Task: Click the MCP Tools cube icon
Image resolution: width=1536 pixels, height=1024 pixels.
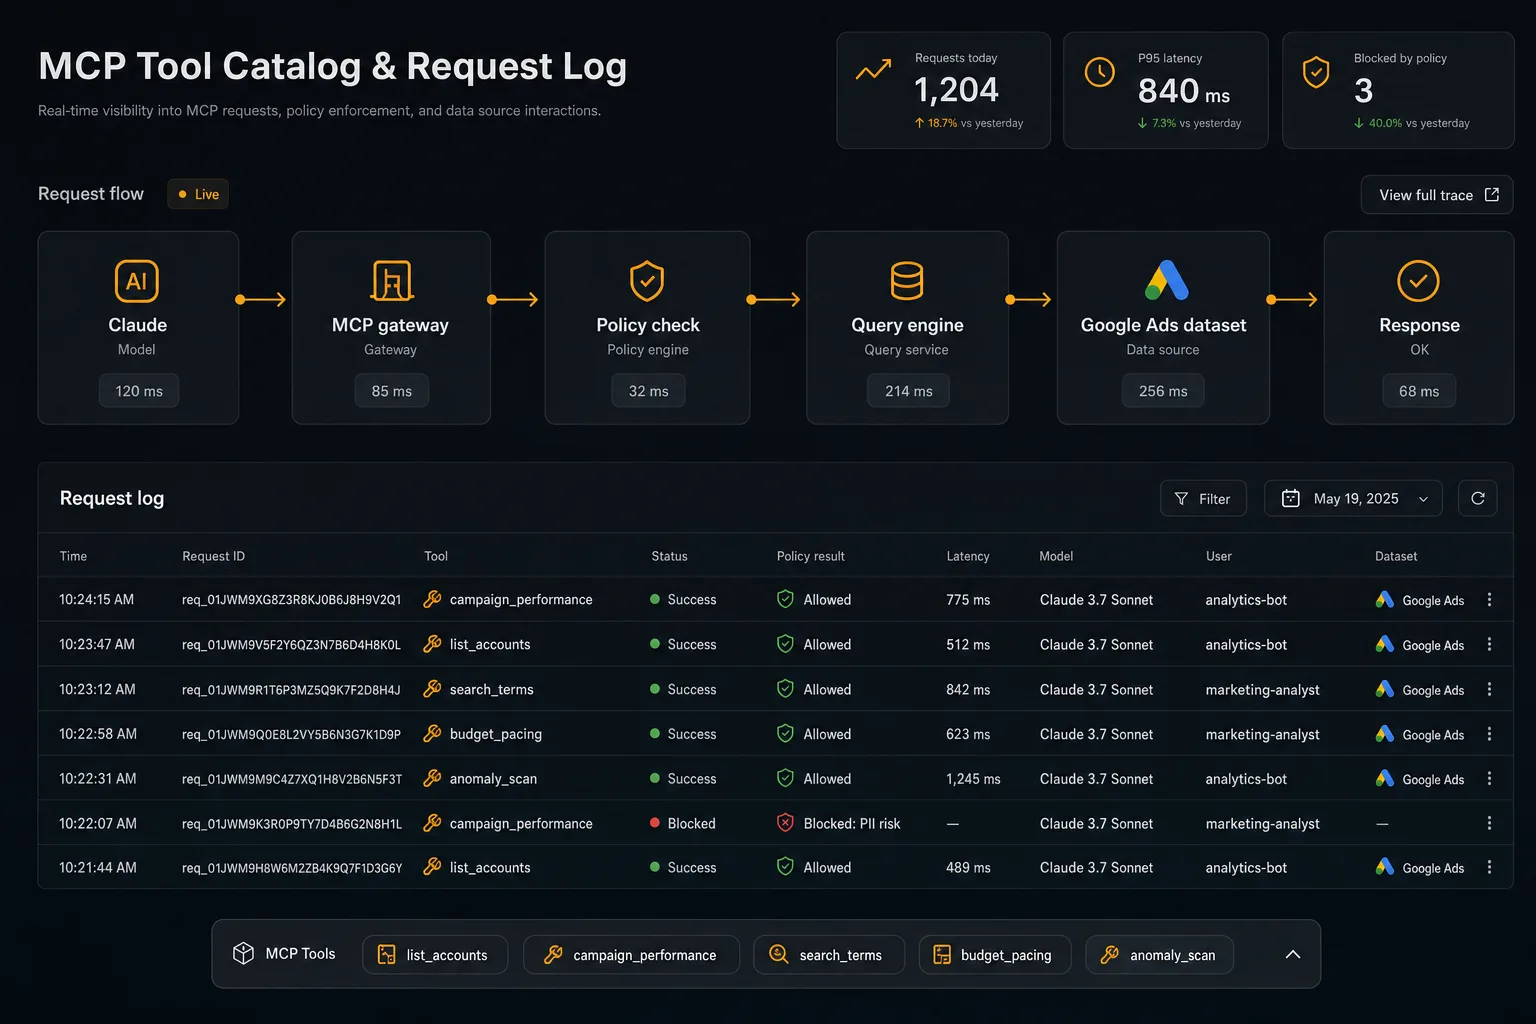Action: (x=243, y=953)
